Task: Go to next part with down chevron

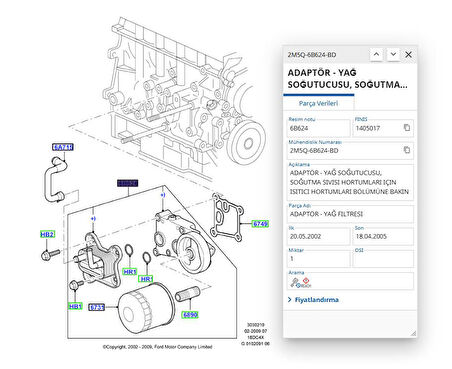Action: (x=393, y=54)
